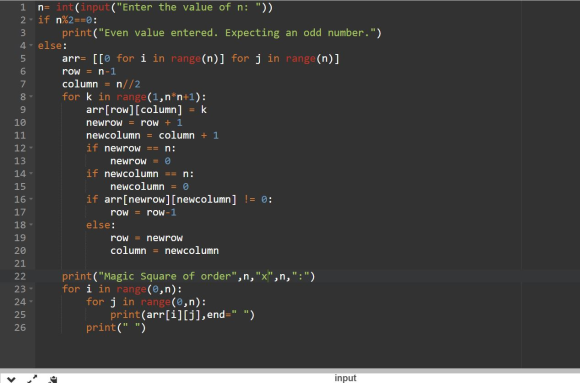Click line number 1 in the gutter
This screenshot has width=580, height=383.
coord(23,7)
